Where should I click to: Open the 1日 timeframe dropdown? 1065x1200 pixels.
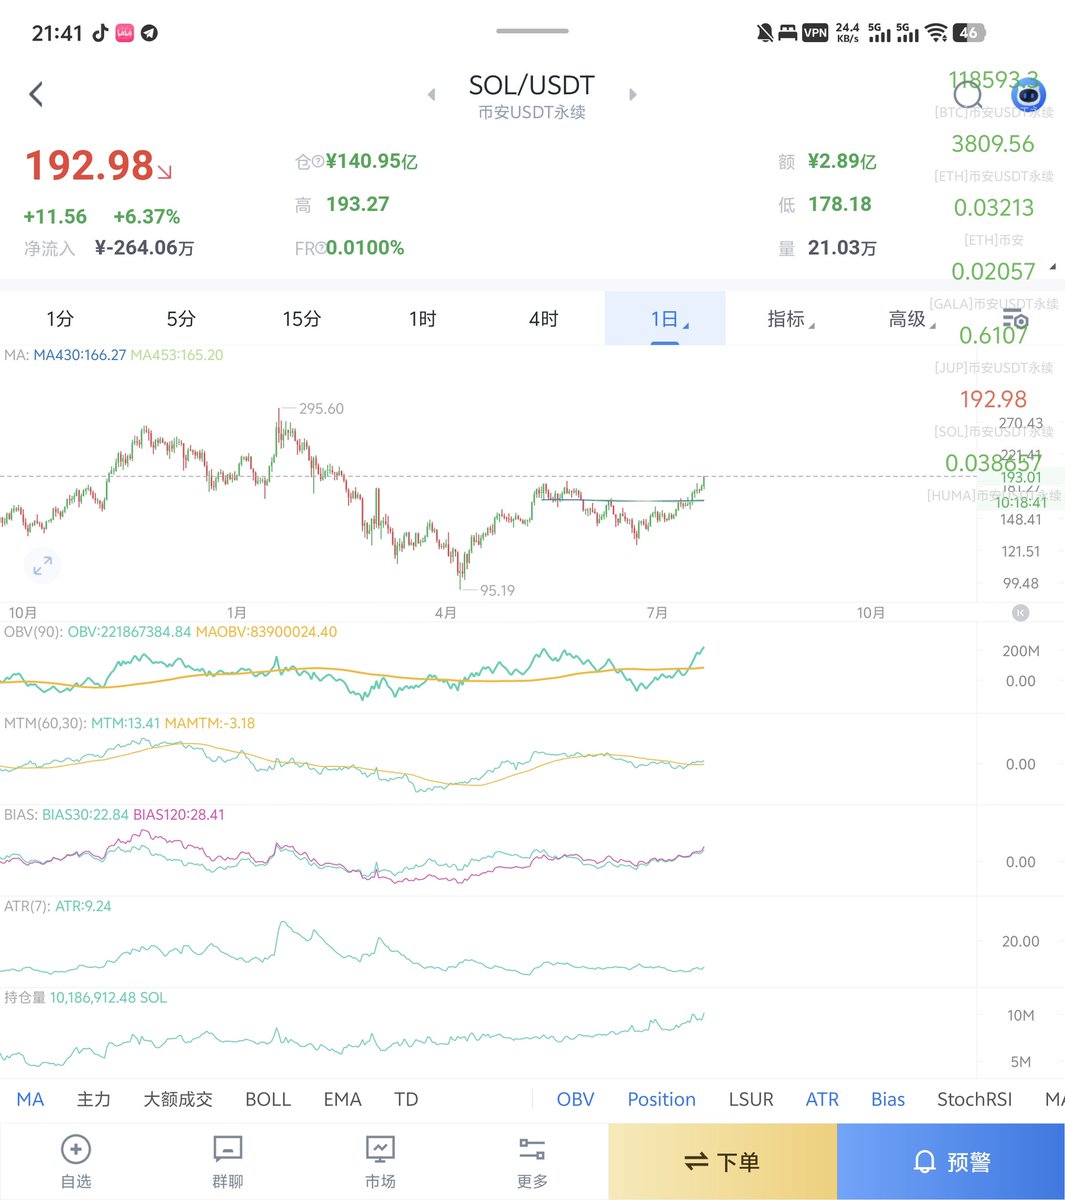[x=665, y=319]
